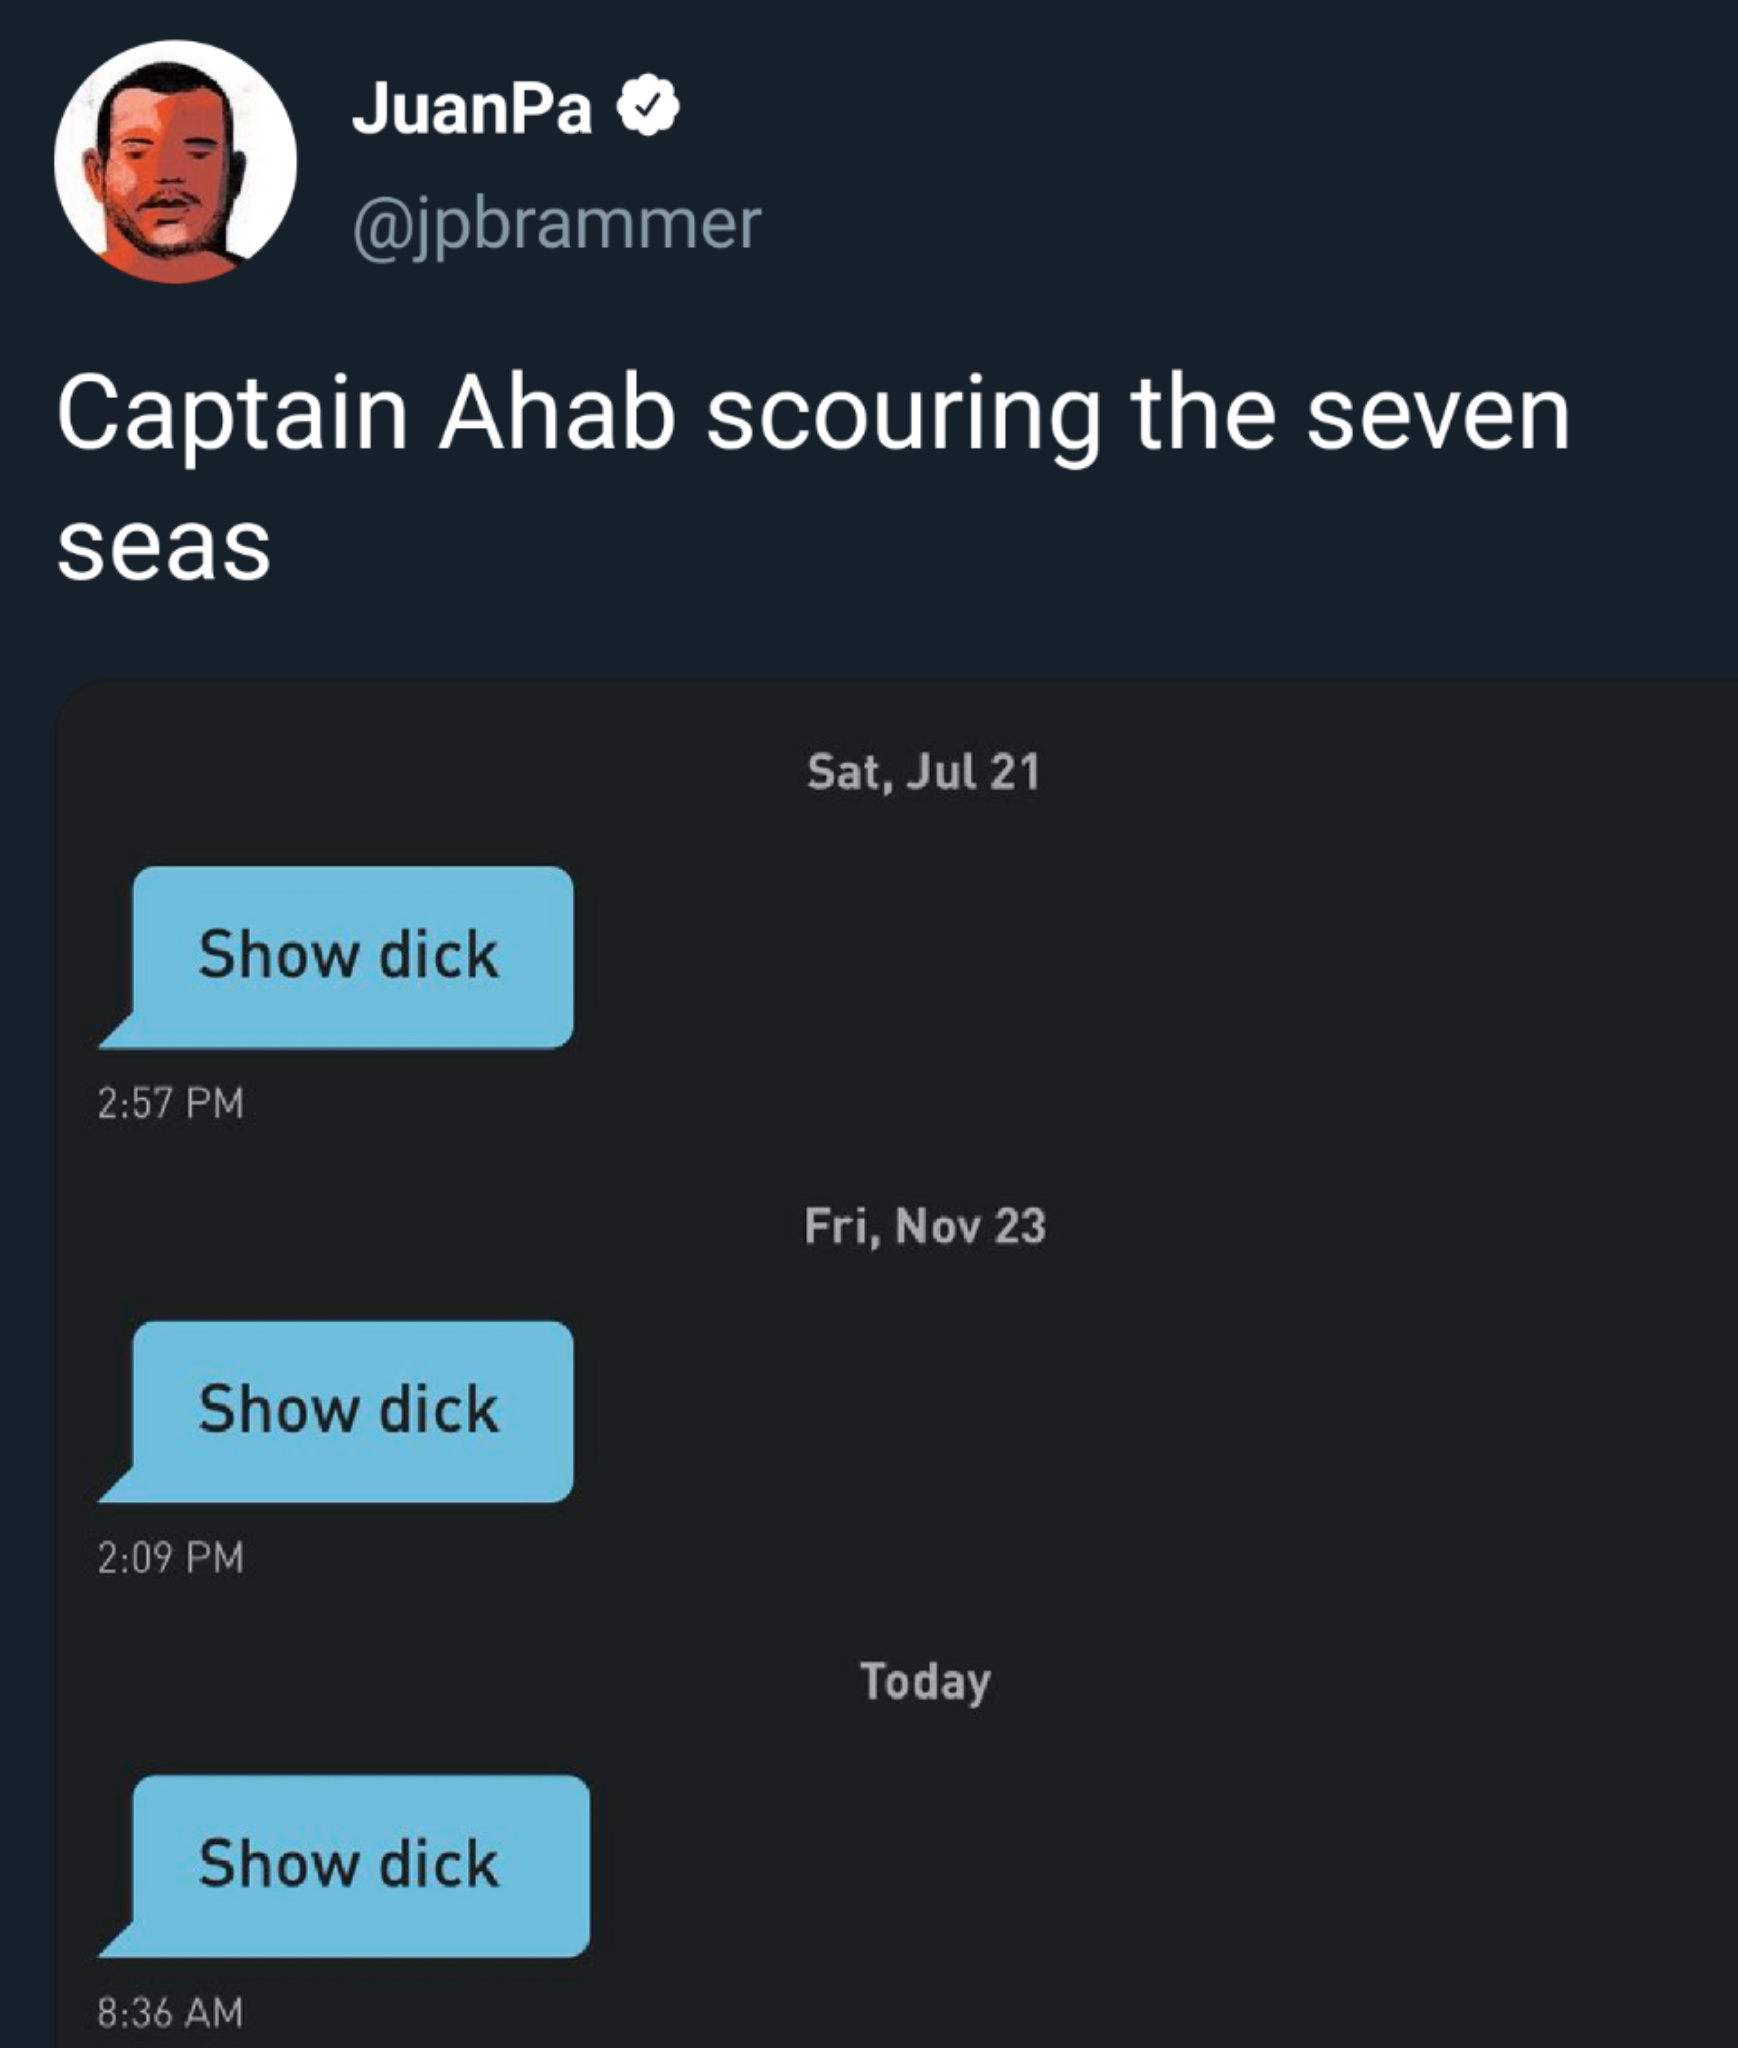1738x2048 pixels.
Task: Click the word "scouring" in the tweet
Action: point(901,414)
